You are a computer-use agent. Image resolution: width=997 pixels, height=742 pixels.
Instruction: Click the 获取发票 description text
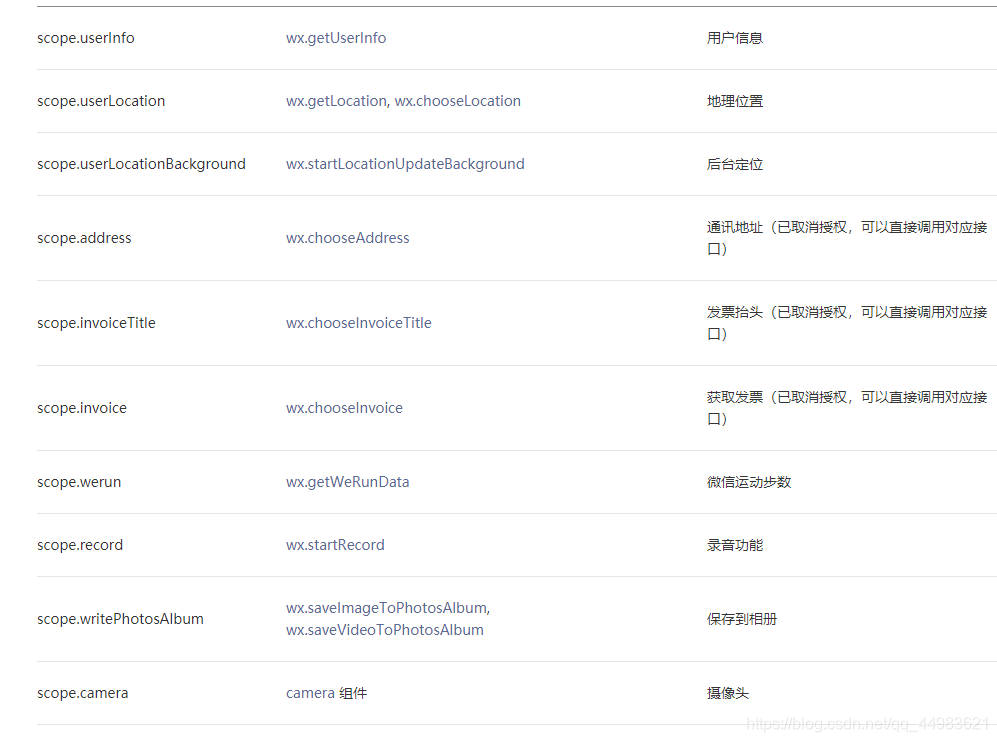click(847, 408)
